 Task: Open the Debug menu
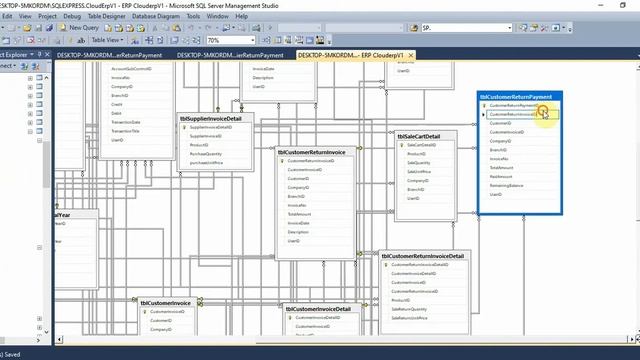72,16
